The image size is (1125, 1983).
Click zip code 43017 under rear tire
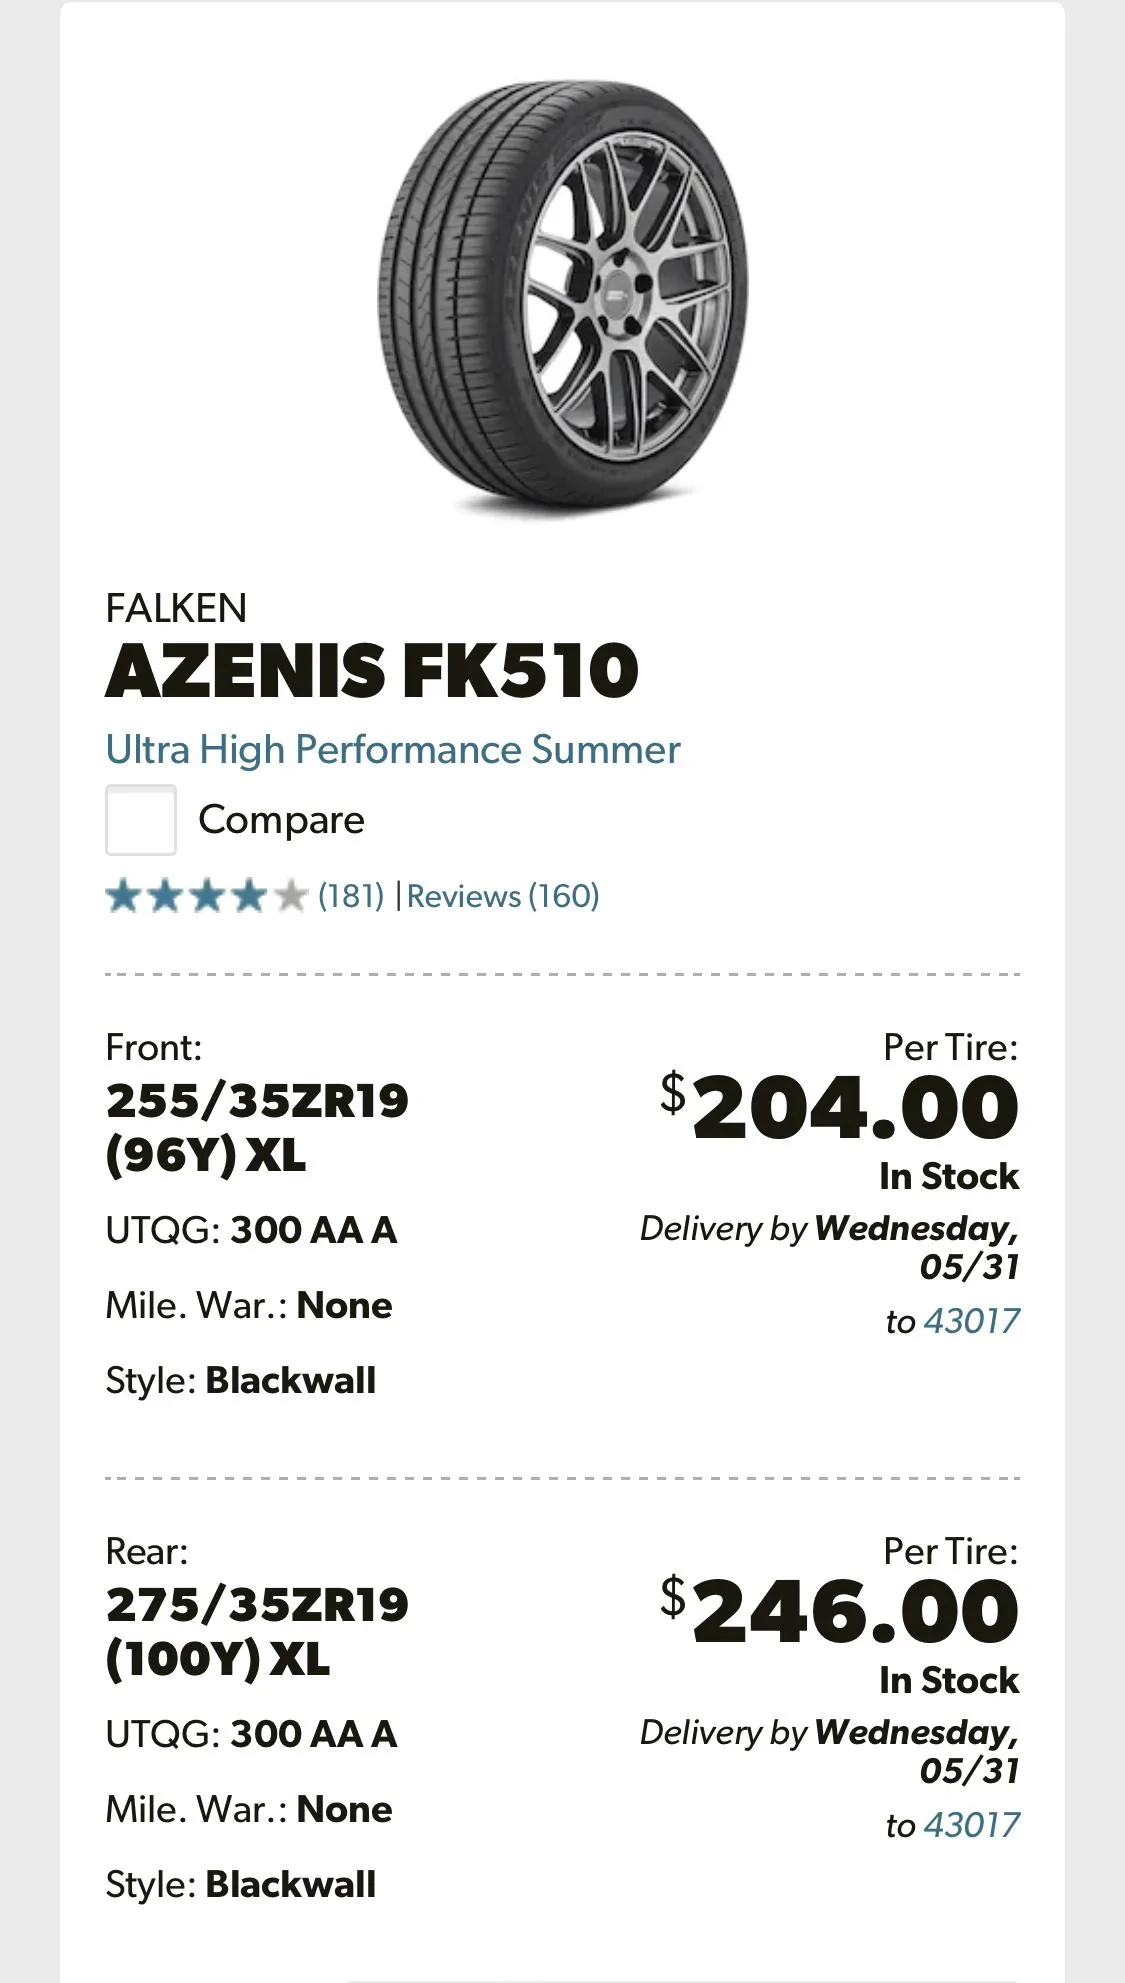click(x=971, y=1824)
